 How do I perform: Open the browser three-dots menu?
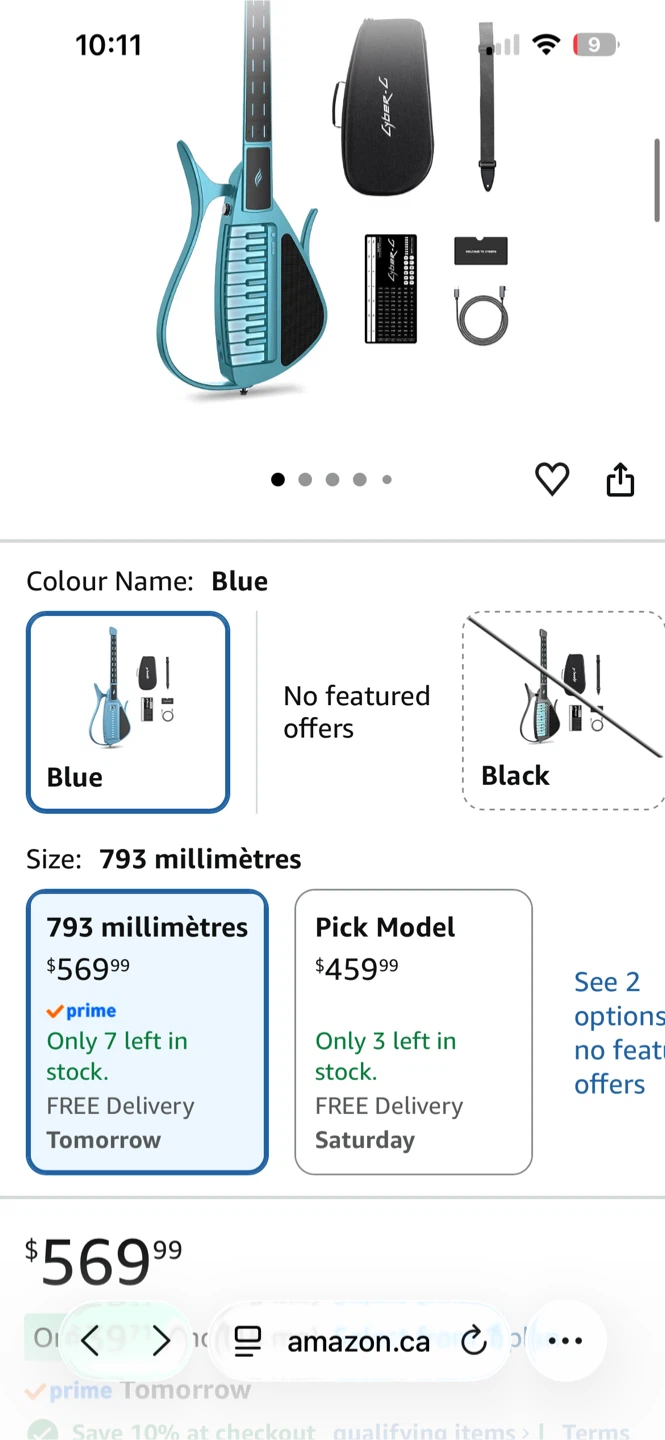(x=565, y=1341)
